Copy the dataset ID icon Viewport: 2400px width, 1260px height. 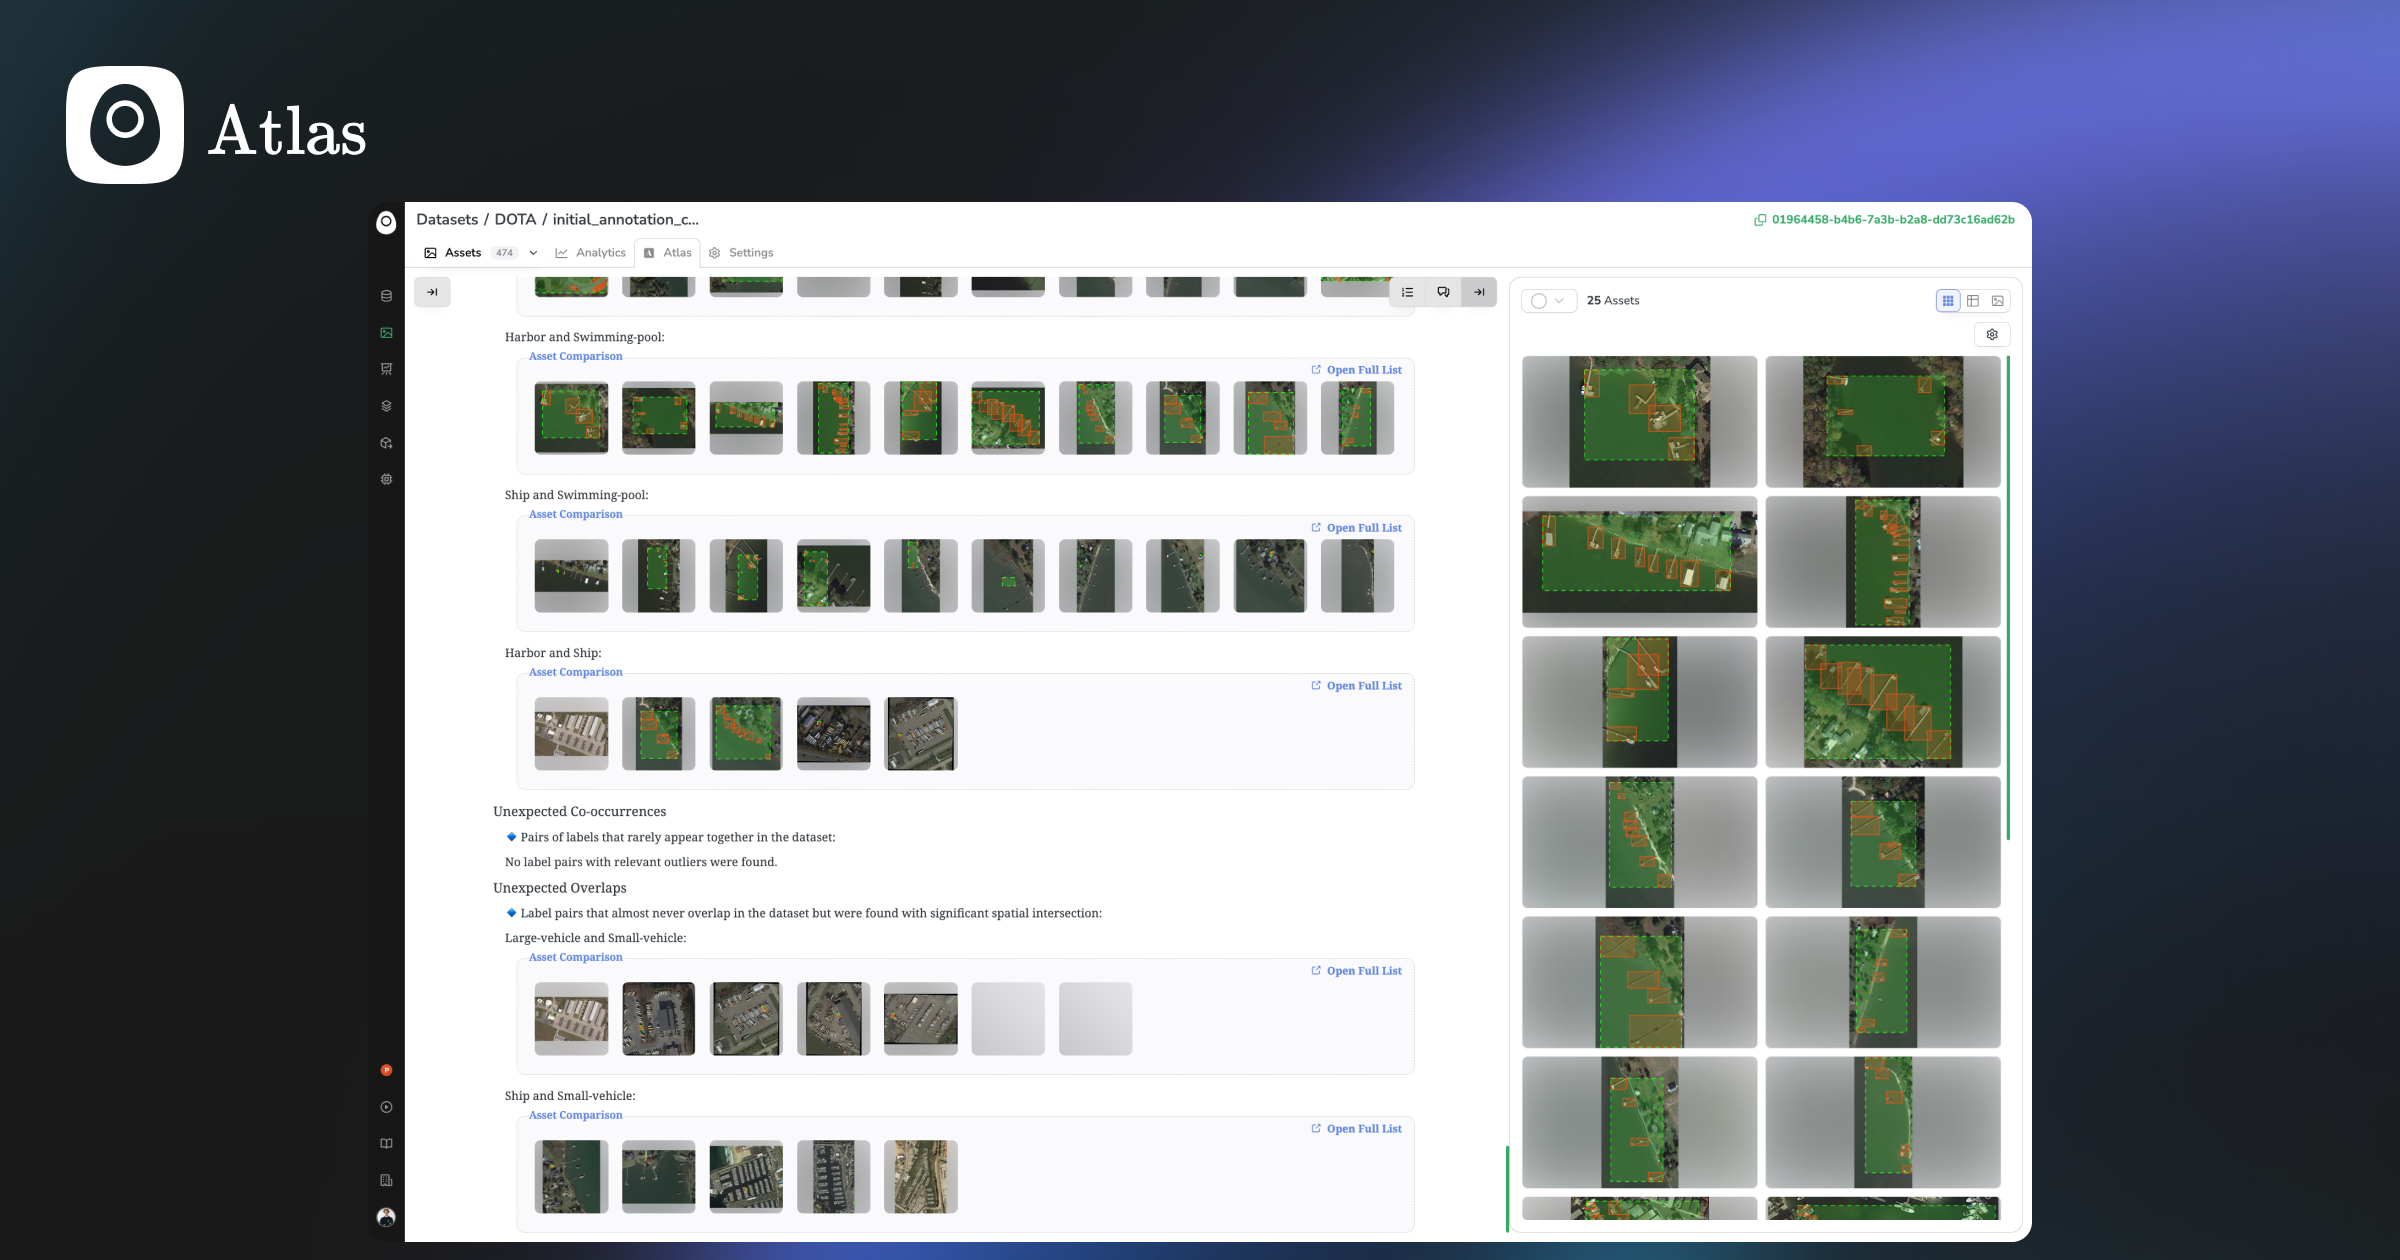coord(1760,220)
